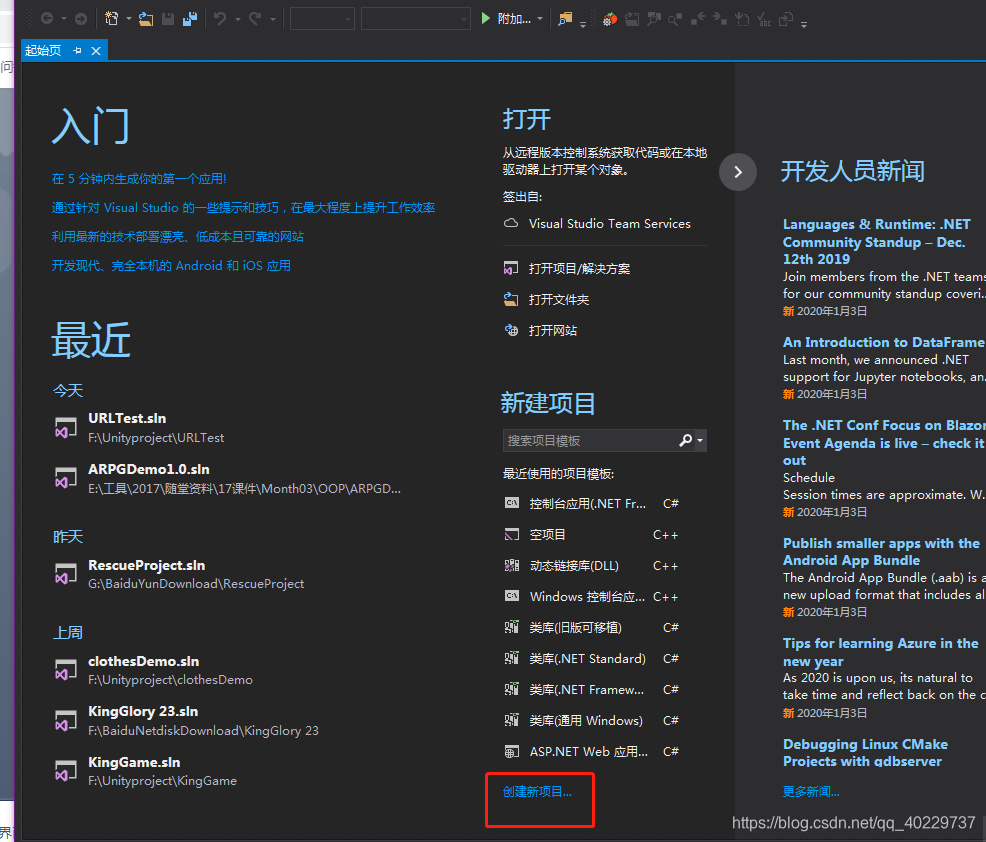Click the RescueProject.sln solution icon

(65, 574)
